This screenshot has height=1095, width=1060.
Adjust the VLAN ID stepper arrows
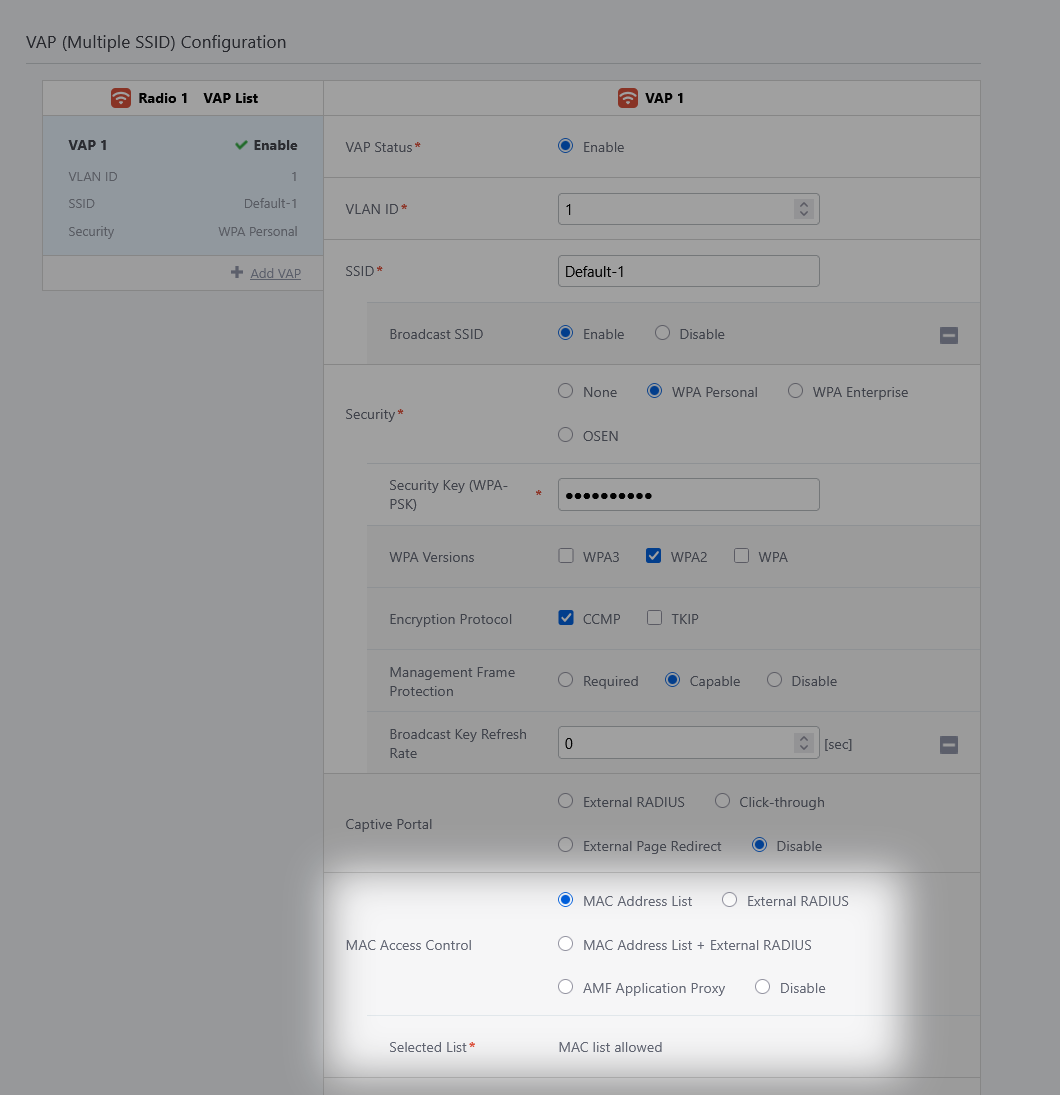[803, 209]
